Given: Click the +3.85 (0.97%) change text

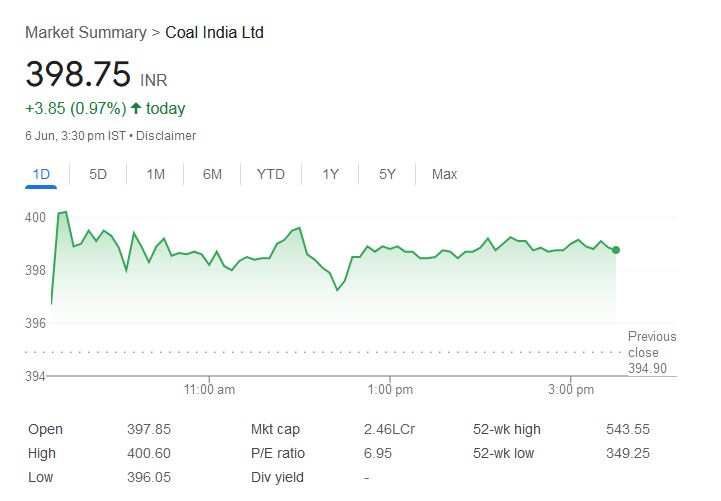Looking at the screenshot, I should click(75, 108).
